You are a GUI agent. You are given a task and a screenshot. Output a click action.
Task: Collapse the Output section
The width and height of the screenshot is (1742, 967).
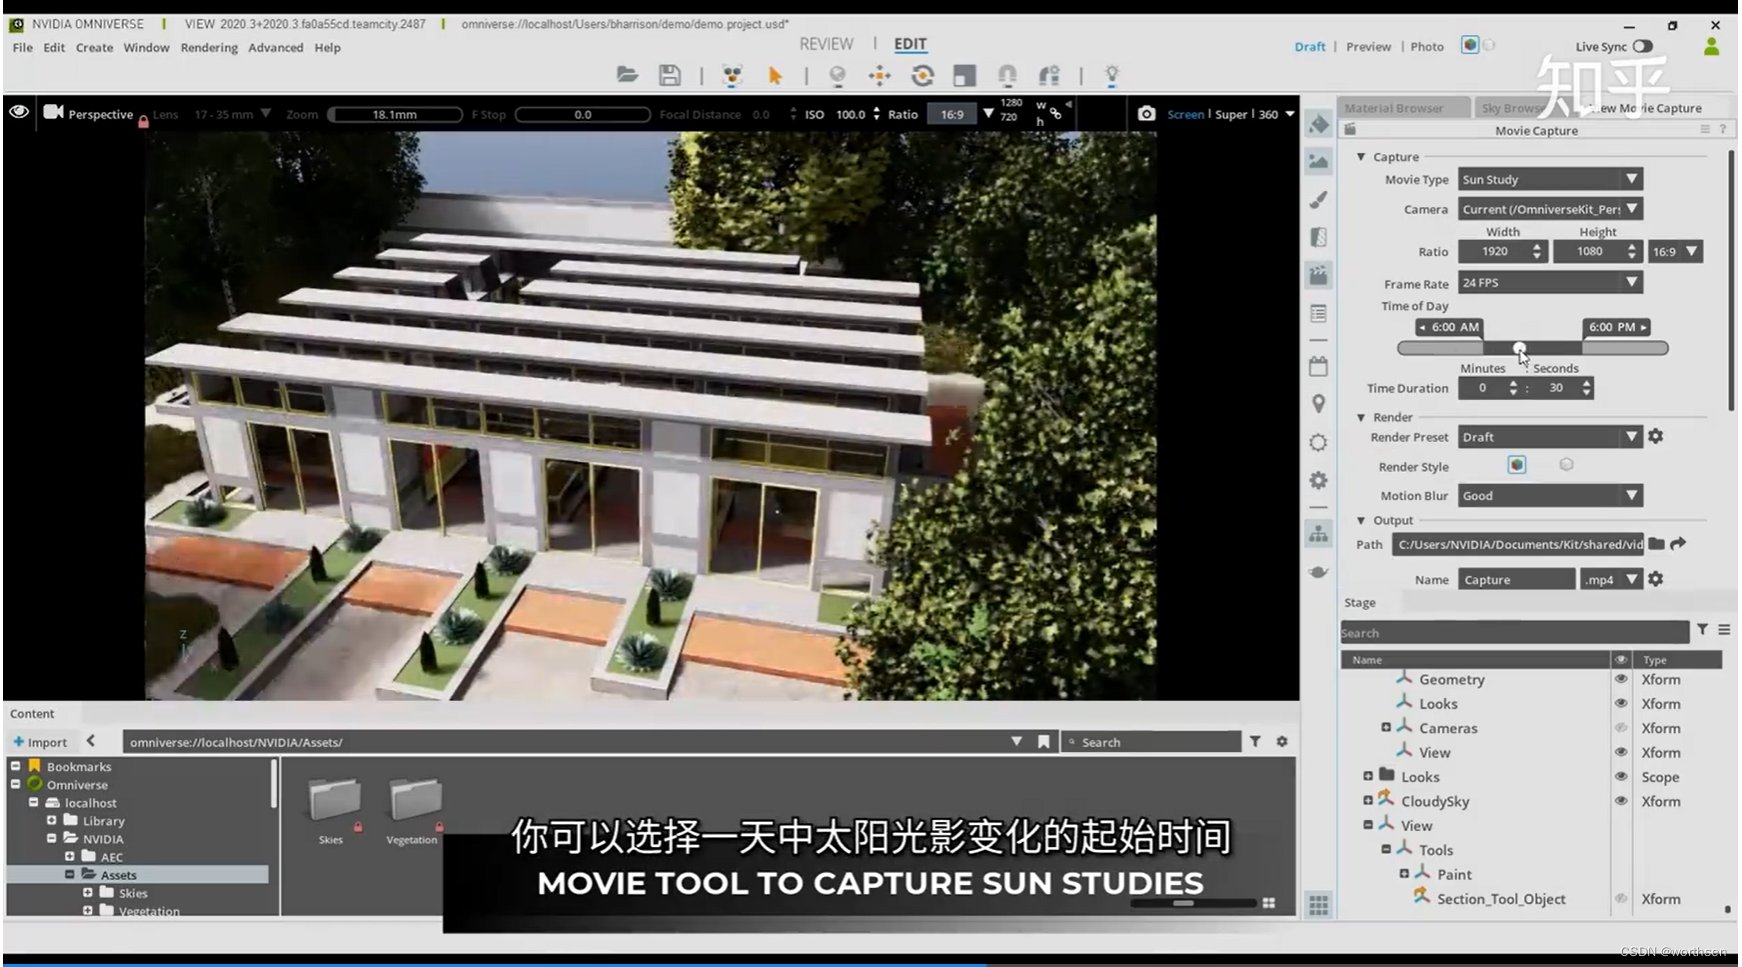pyautogui.click(x=1361, y=520)
